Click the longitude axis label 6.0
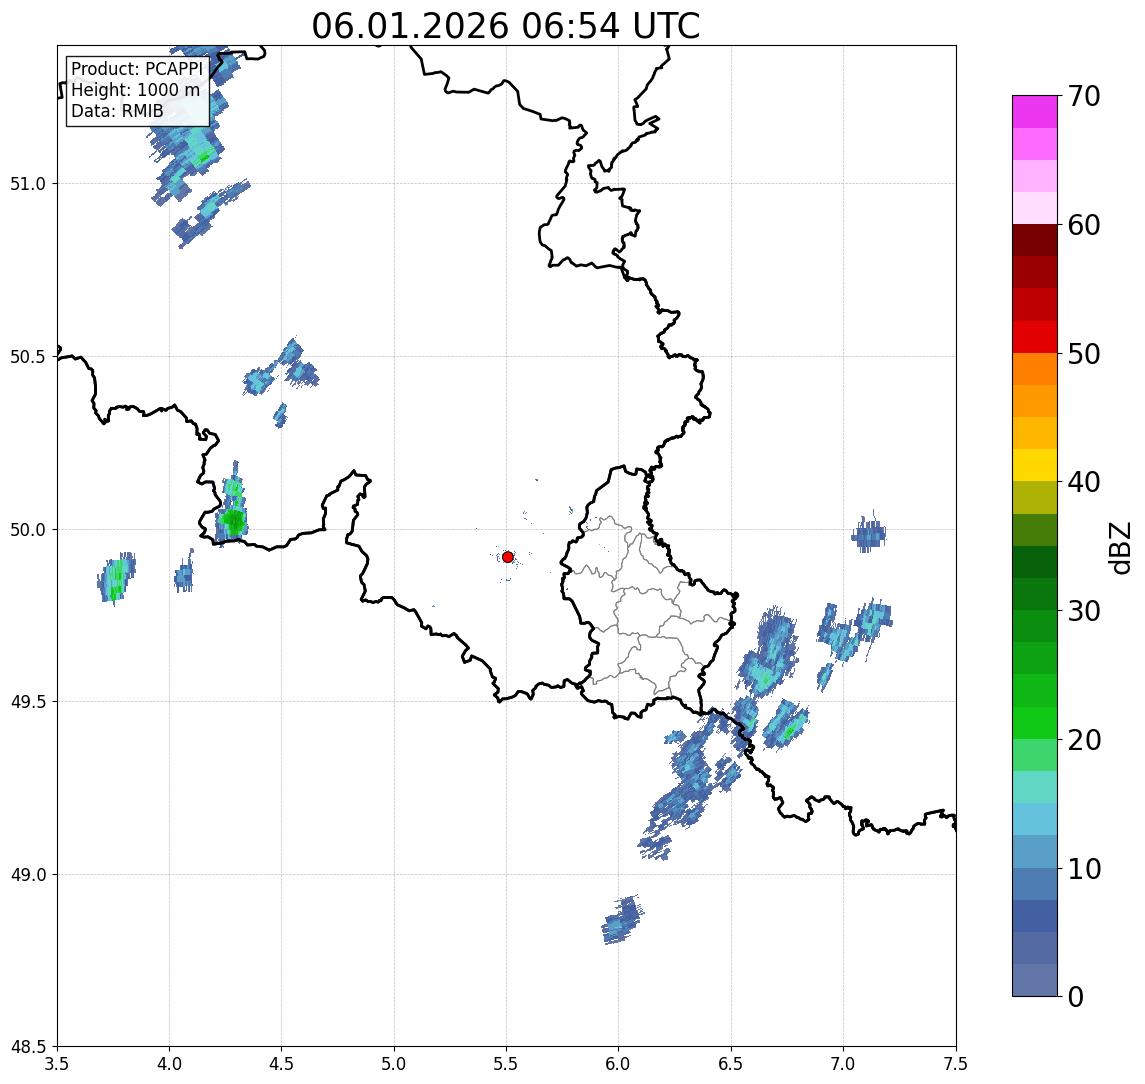The width and height of the screenshot is (1145, 1084). click(619, 1064)
